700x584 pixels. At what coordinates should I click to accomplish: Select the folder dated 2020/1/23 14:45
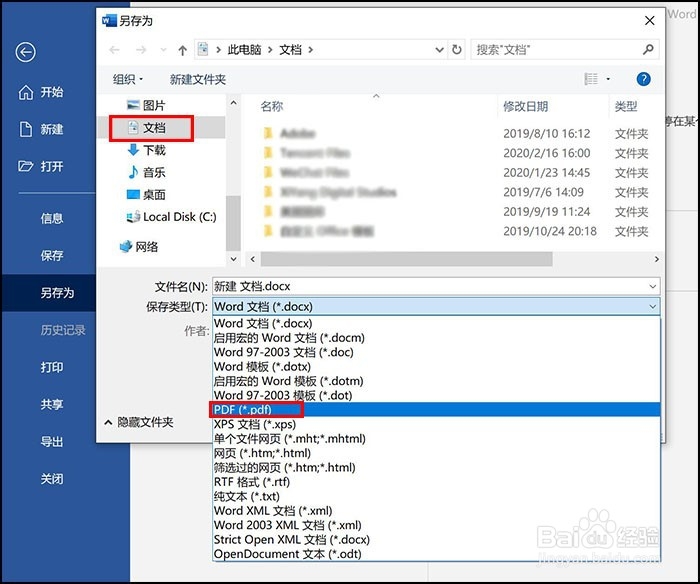[454, 172]
